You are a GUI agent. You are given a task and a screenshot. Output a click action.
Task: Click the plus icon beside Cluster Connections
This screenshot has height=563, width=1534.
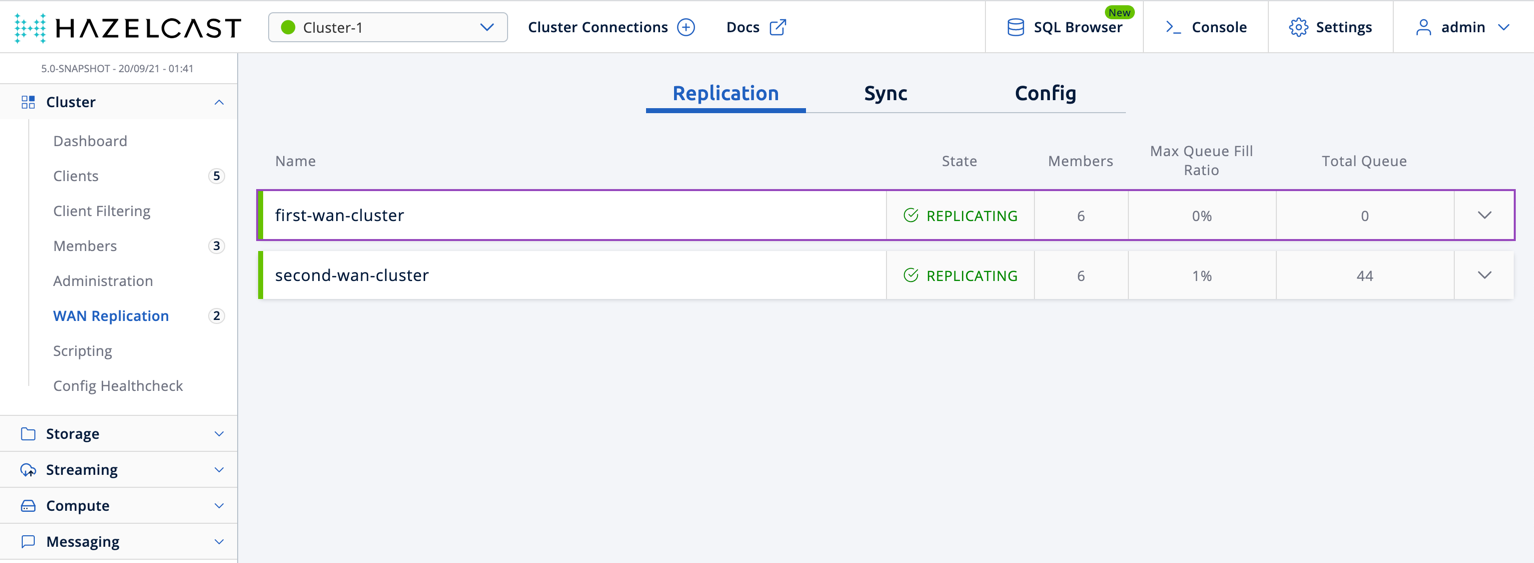pyautogui.click(x=686, y=27)
